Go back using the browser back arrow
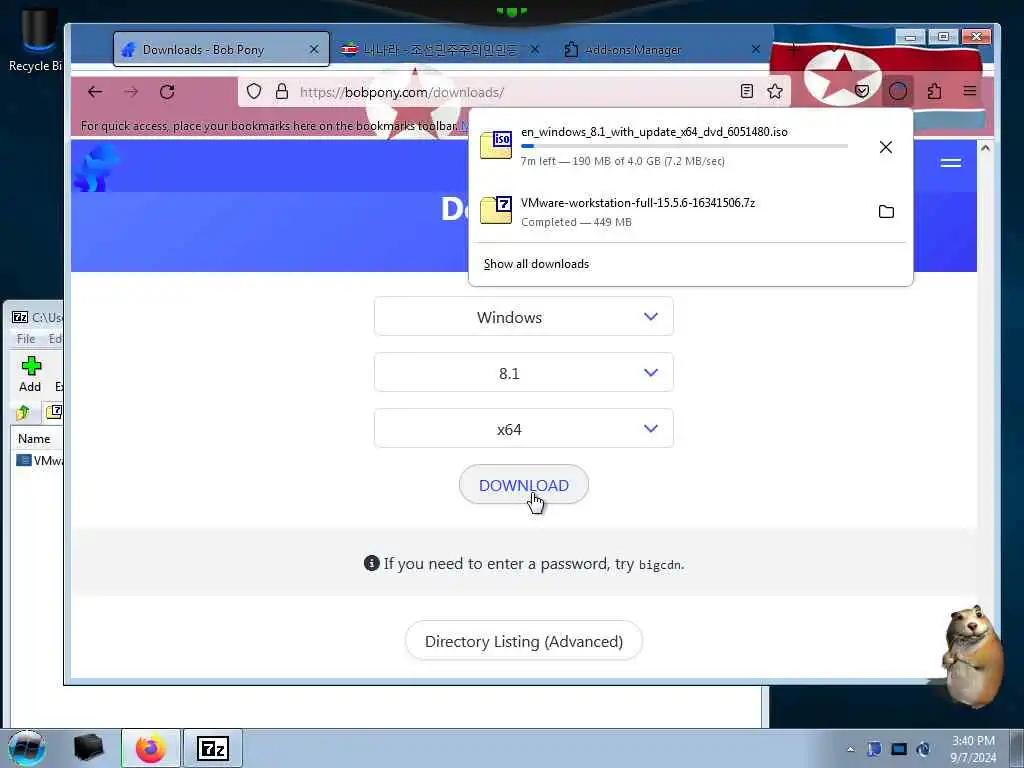Viewport: 1024px width, 768px height. 95,92
